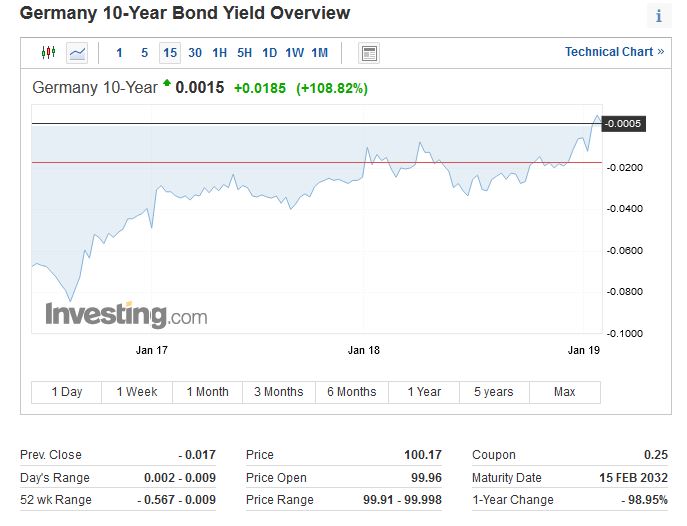Click the Germany 10-Year chart title

coord(95,87)
